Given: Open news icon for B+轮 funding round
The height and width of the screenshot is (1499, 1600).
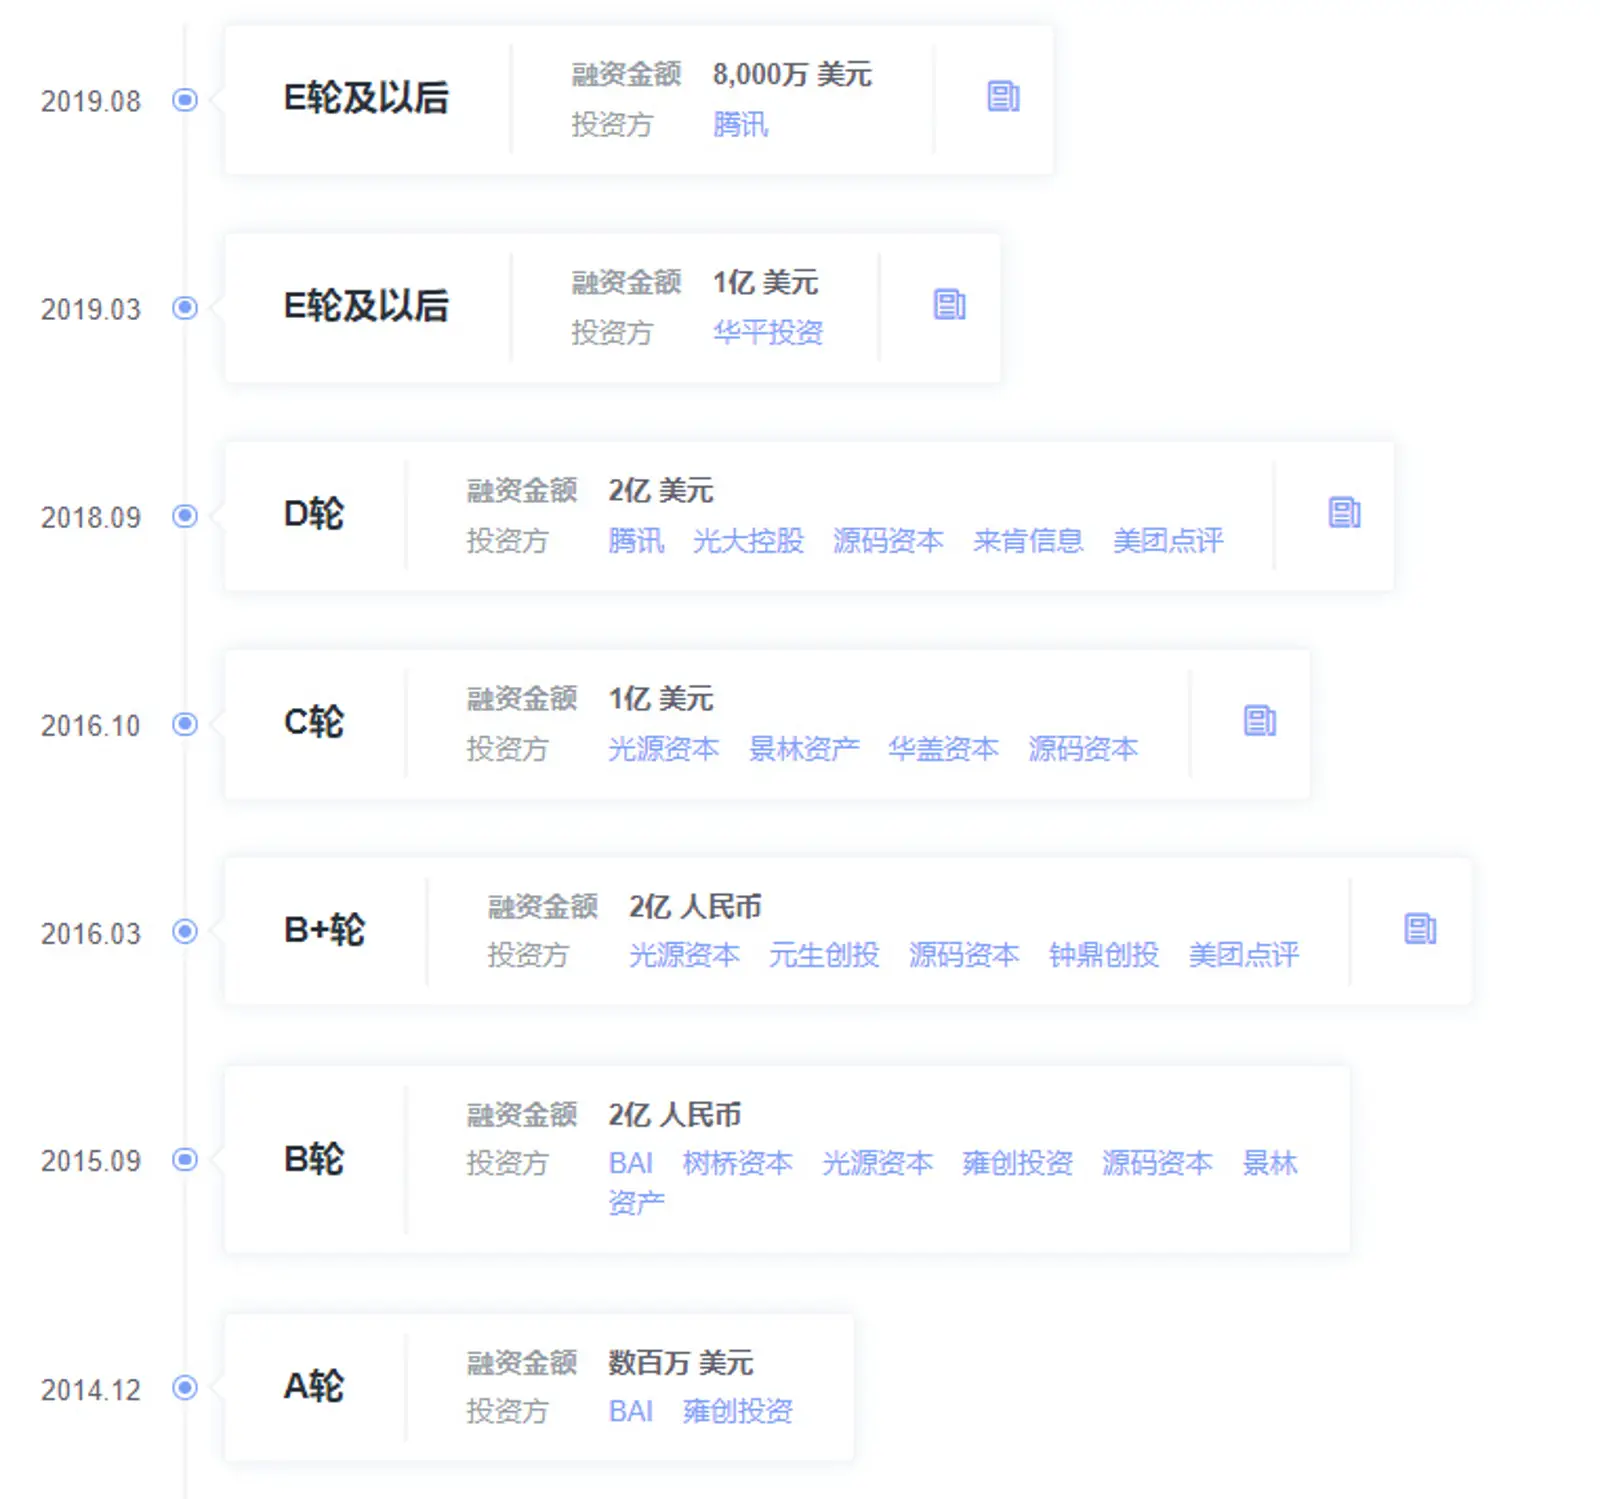Looking at the screenshot, I should (x=1420, y=929).
